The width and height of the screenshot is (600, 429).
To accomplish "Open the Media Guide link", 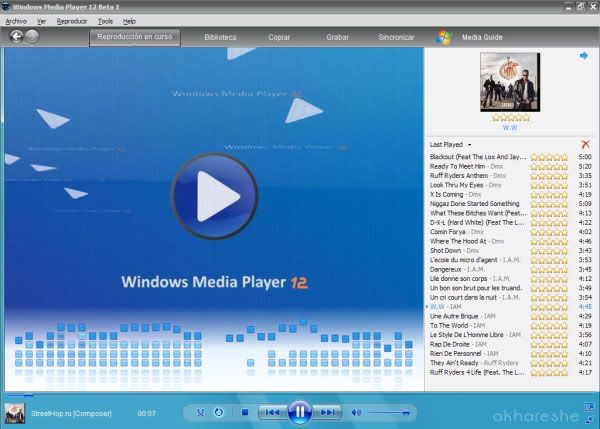I will pos(482,37).
